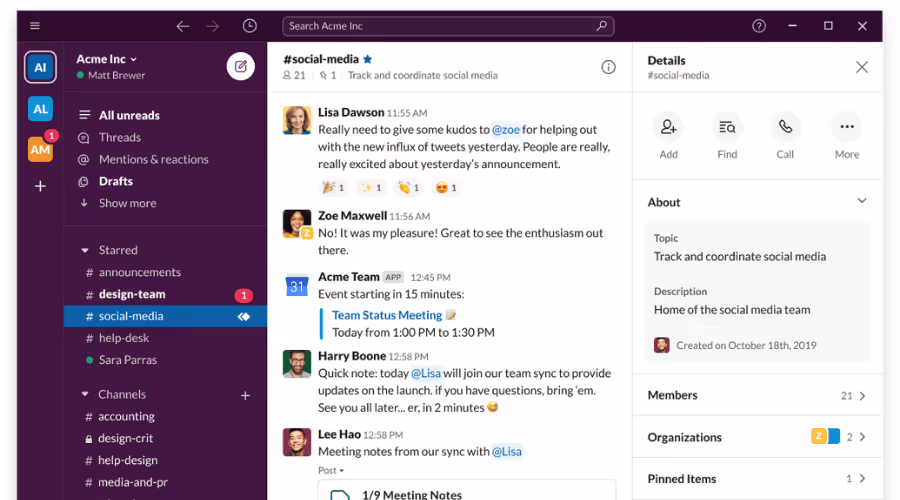Click Show more in sidebar
The image size is (900, 500).
(127, 203)
